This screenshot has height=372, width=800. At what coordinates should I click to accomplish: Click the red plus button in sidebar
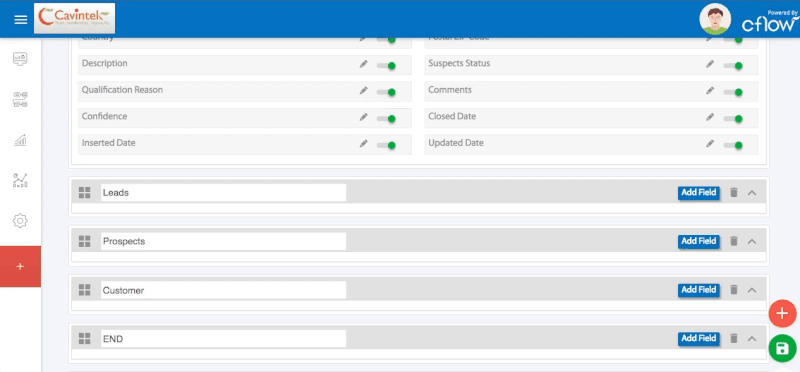(x=20, y=266)
